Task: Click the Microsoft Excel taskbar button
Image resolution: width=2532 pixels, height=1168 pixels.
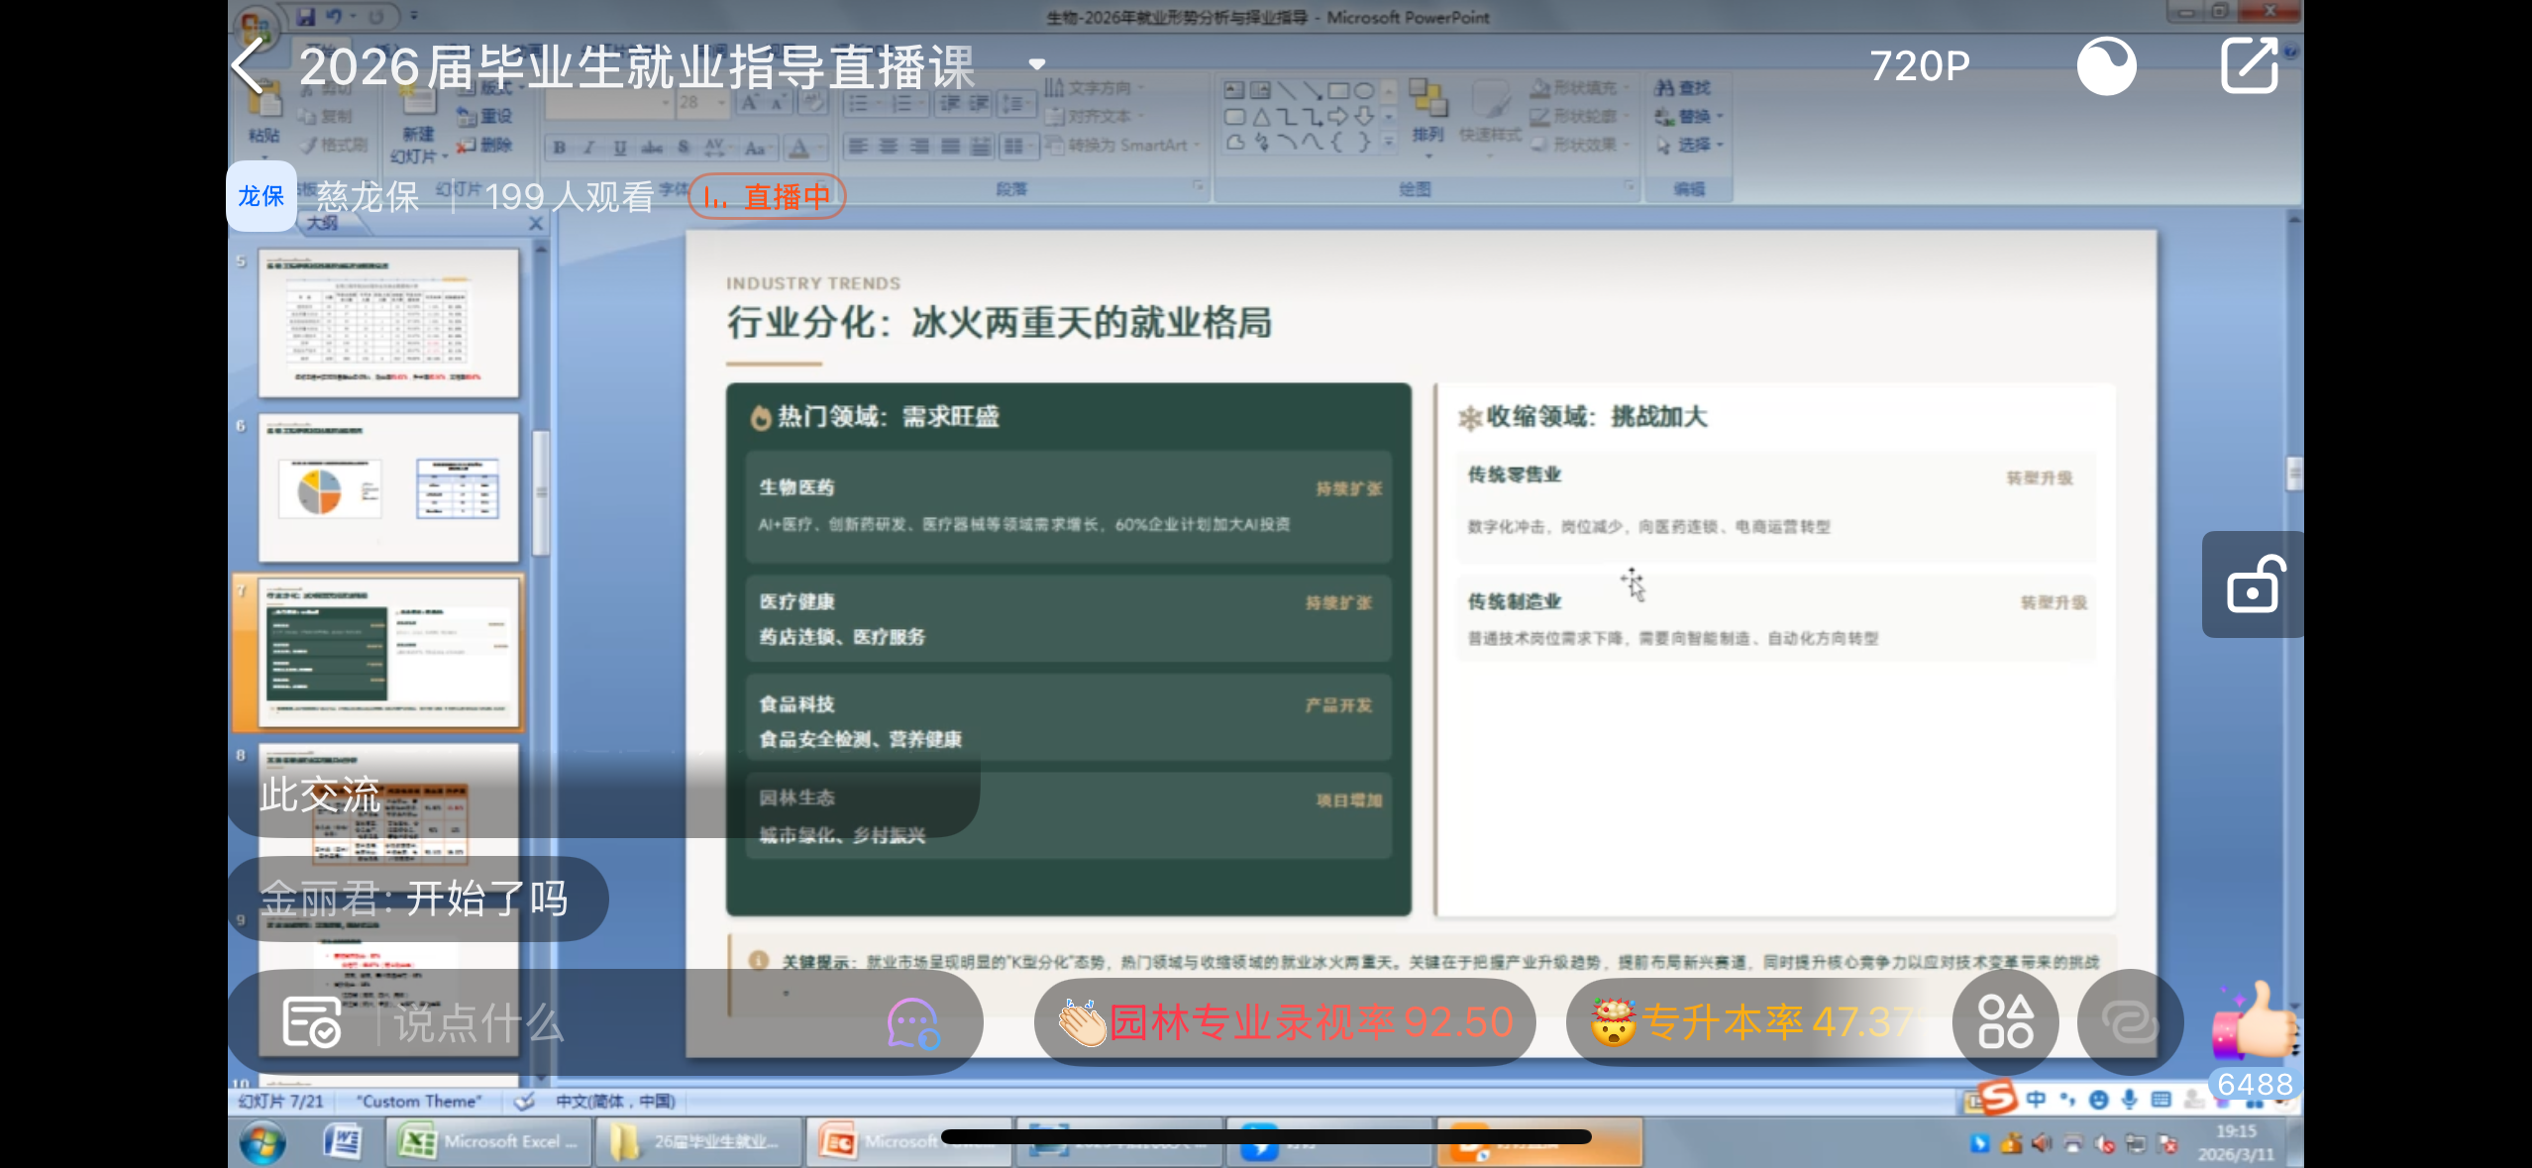Action: pyautogui.click(x=487, y=1142)
